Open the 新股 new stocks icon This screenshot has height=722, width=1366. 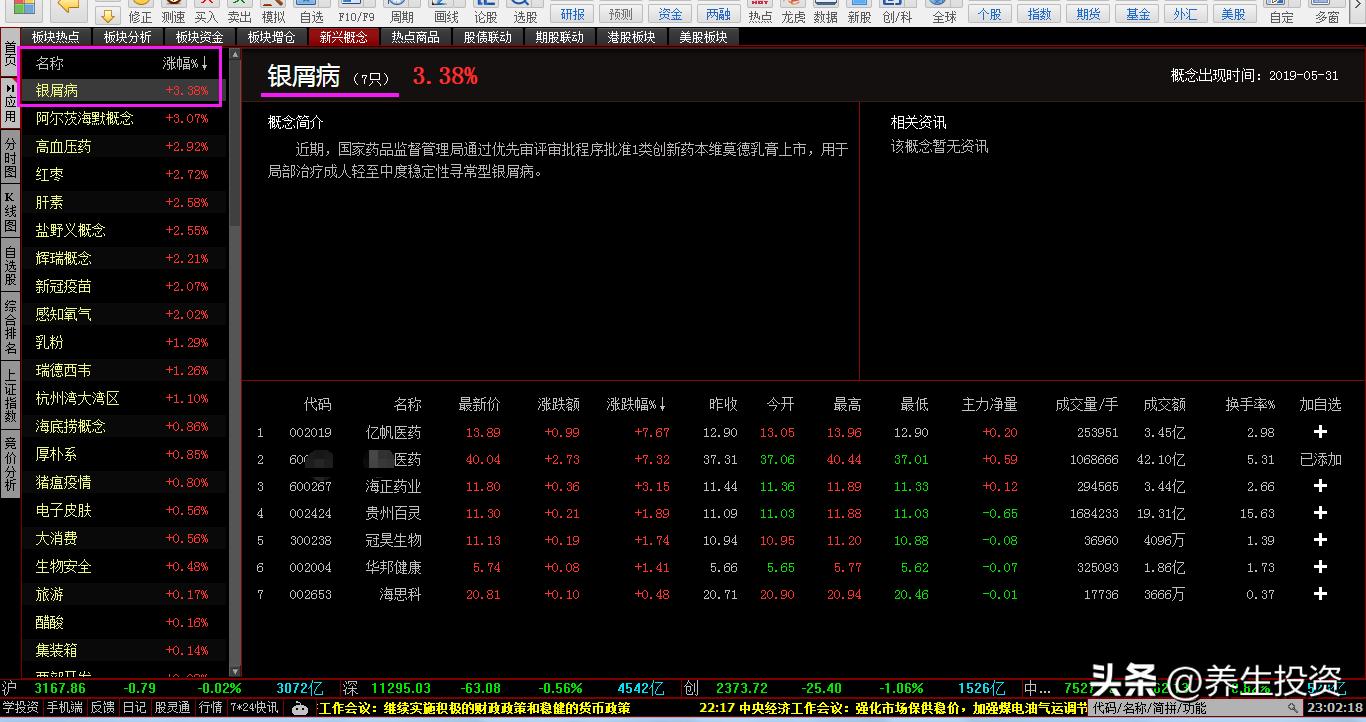pyautogui.click(x=859, y=12)
